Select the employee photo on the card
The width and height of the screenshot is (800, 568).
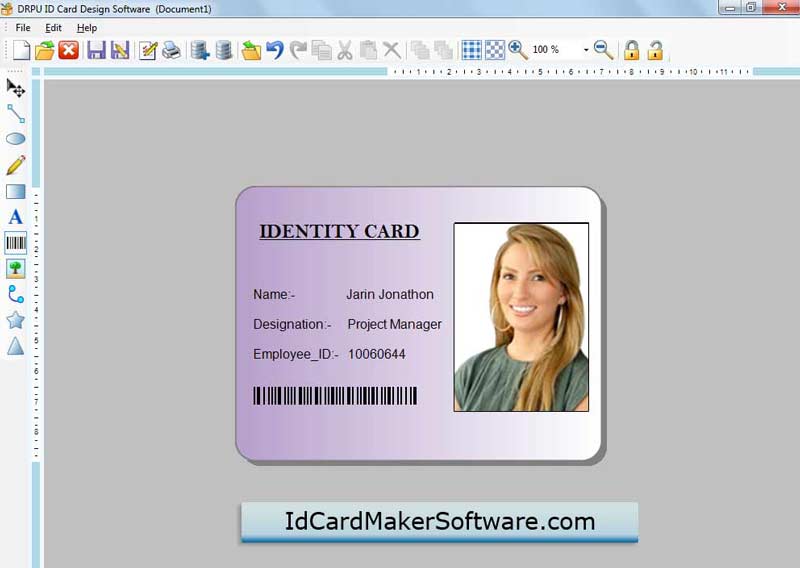point(521,316)
